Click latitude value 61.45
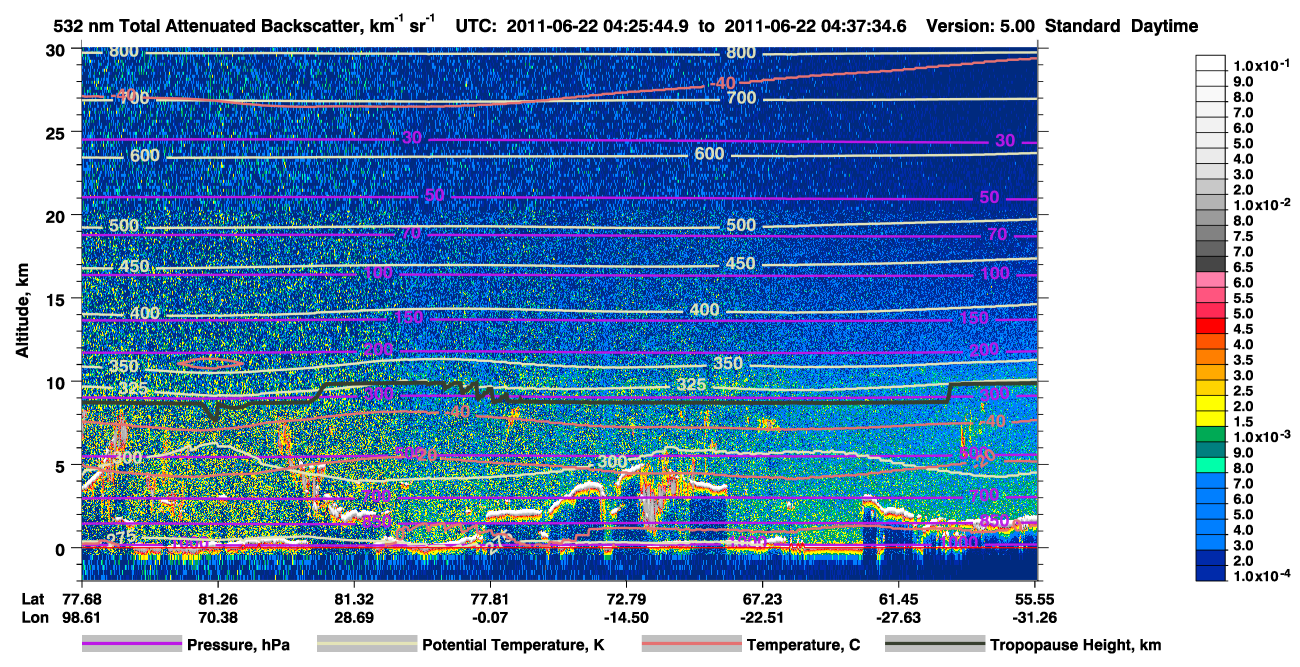This screenshot has height=667, width=1300. coord(899,598)
